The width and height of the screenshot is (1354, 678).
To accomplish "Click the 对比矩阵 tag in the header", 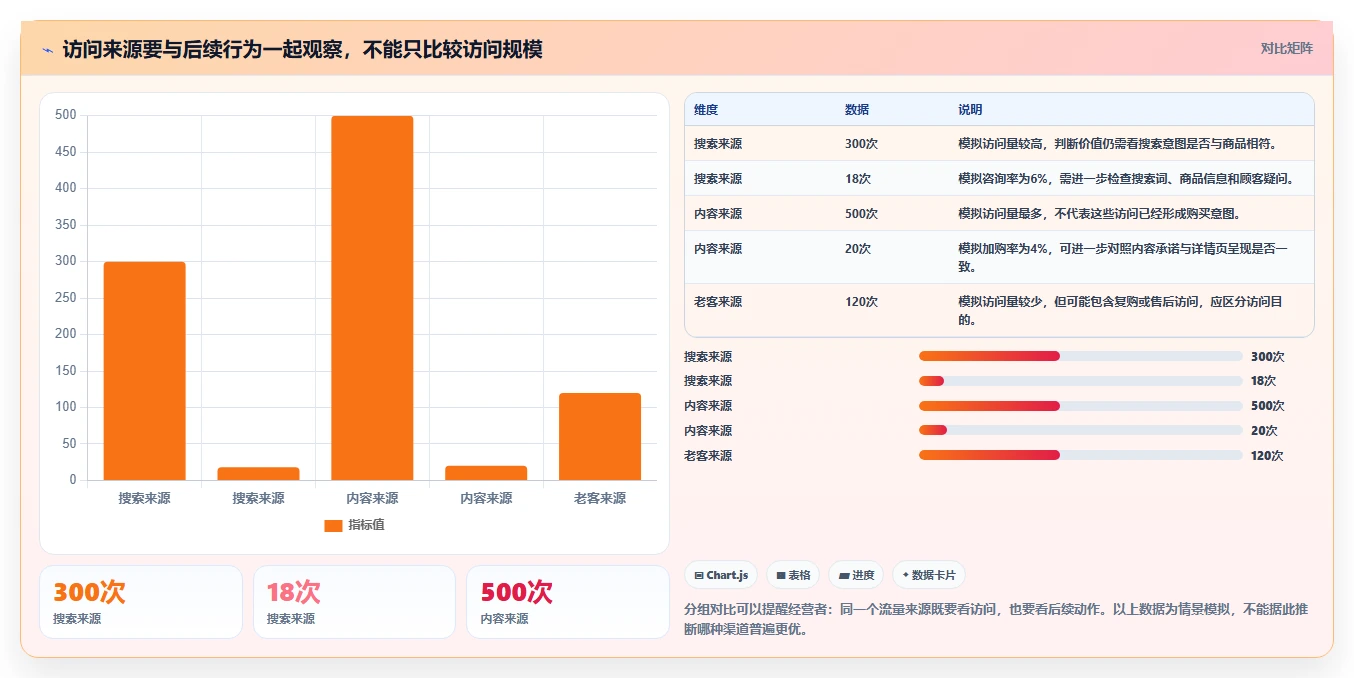I will coord(1287,48).
